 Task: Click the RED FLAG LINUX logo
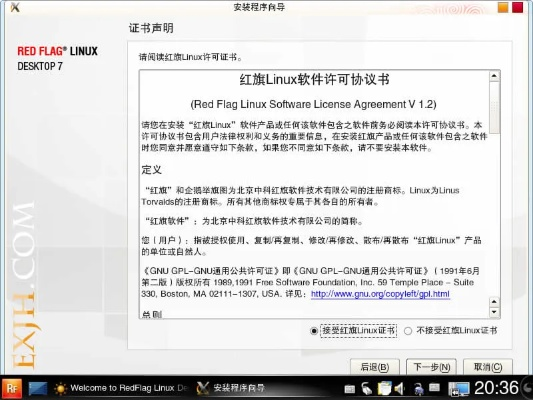[57, 51]
